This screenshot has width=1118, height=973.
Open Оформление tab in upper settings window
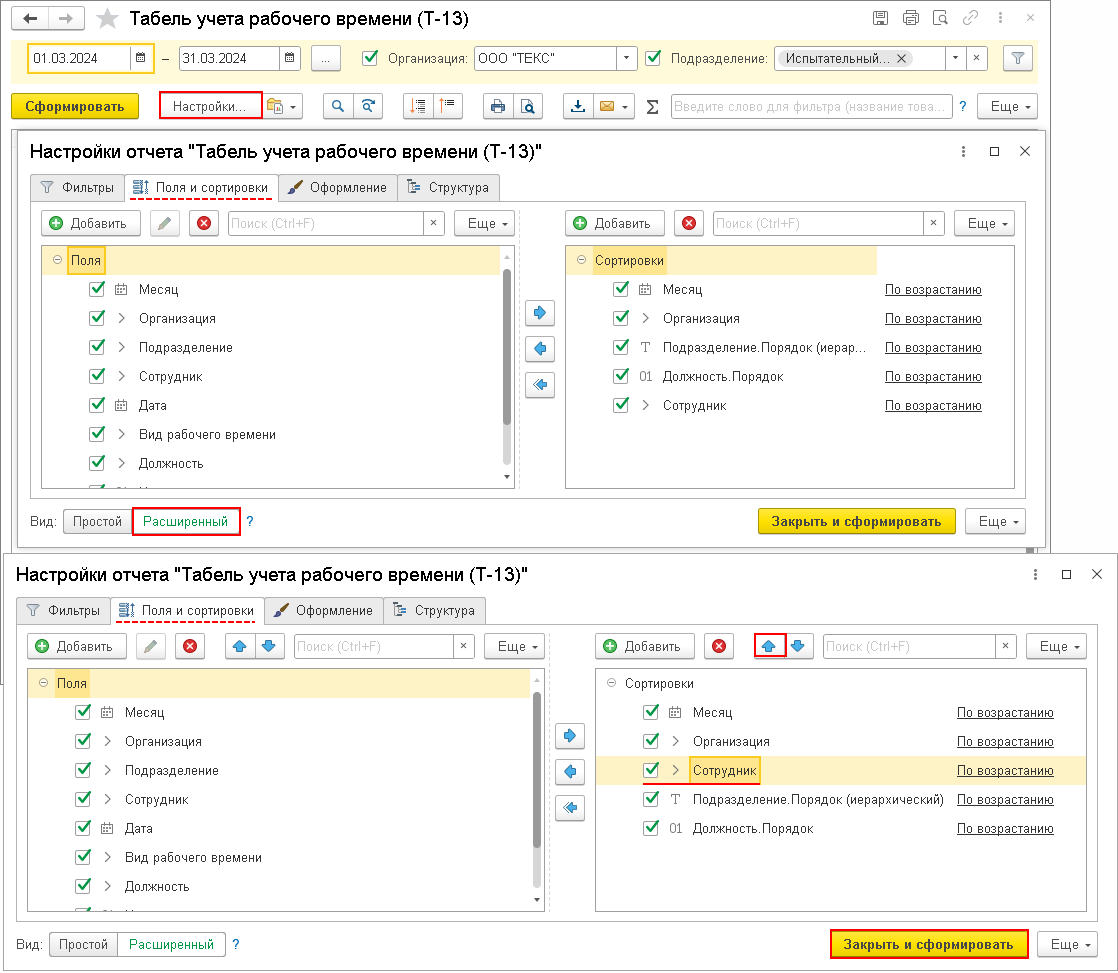tap(337, 187)
